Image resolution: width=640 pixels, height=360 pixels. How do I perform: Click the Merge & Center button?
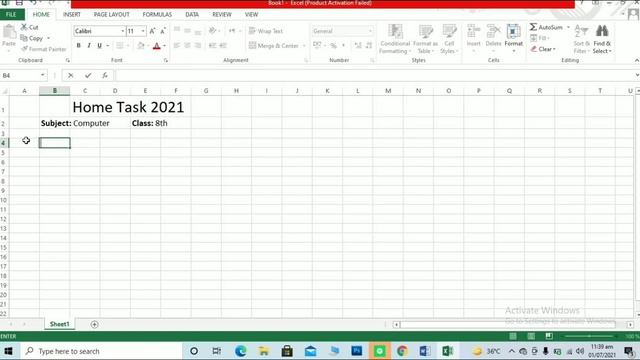pos(273,46)
